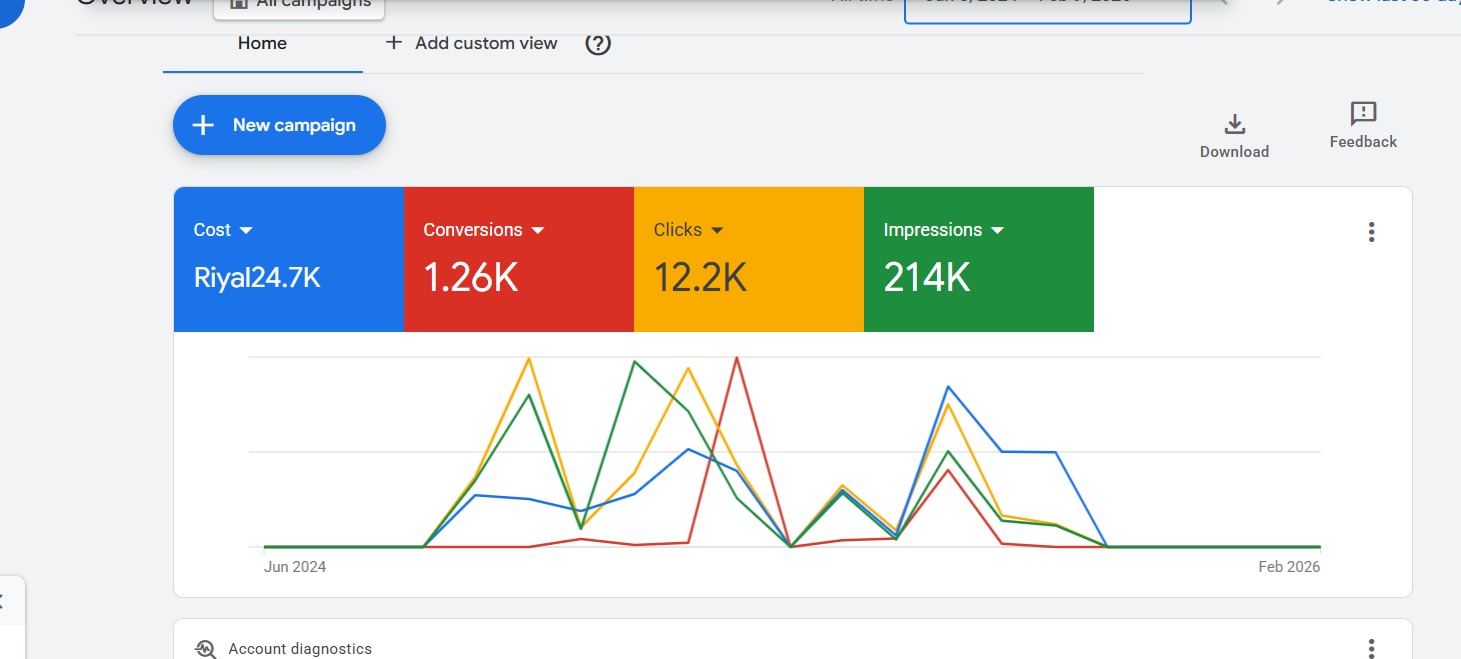Expand the Clicks metric dropdown arrow
Screen dimensions: 1461x659
pyautogui.click(x=716, y=231)
